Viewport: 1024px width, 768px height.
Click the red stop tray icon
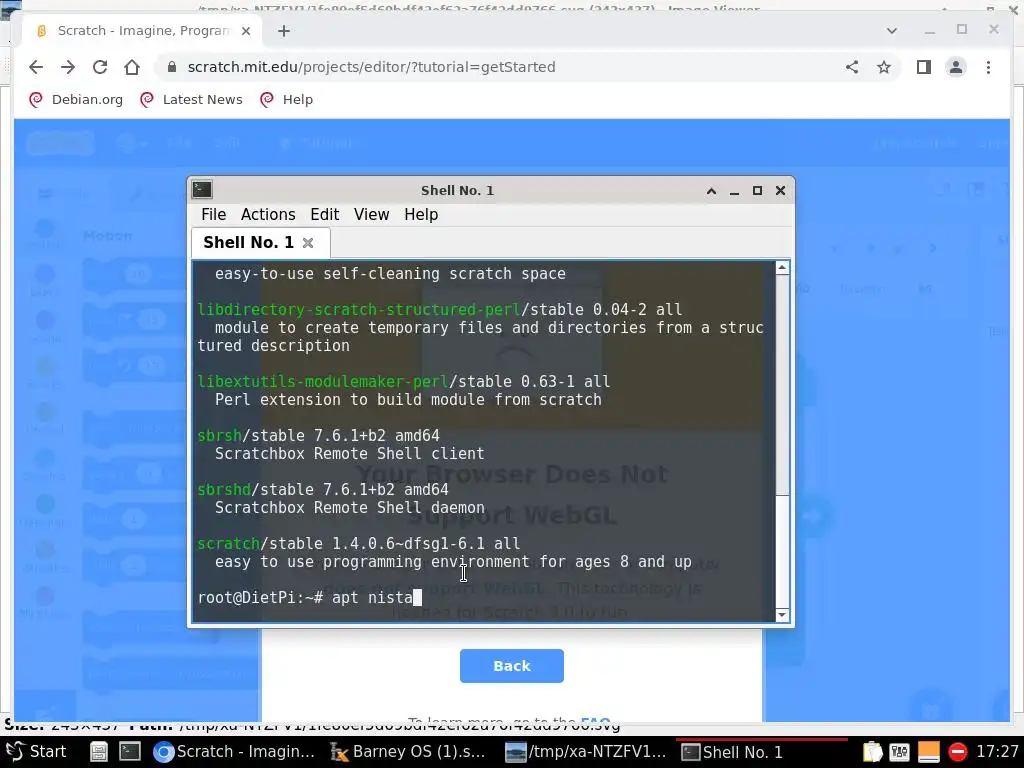(957, 752)
